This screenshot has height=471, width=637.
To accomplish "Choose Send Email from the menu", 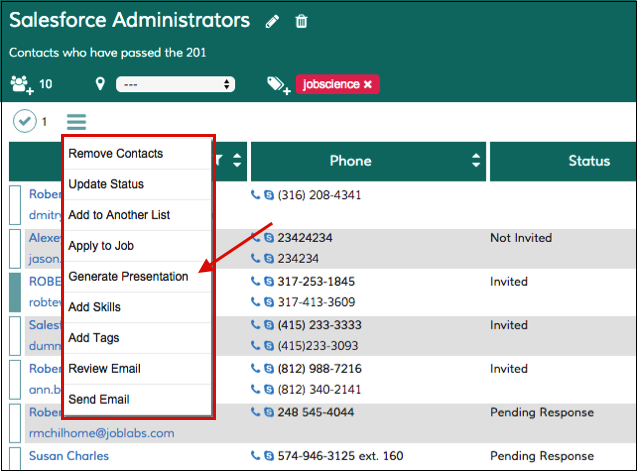I will [138, 399].
